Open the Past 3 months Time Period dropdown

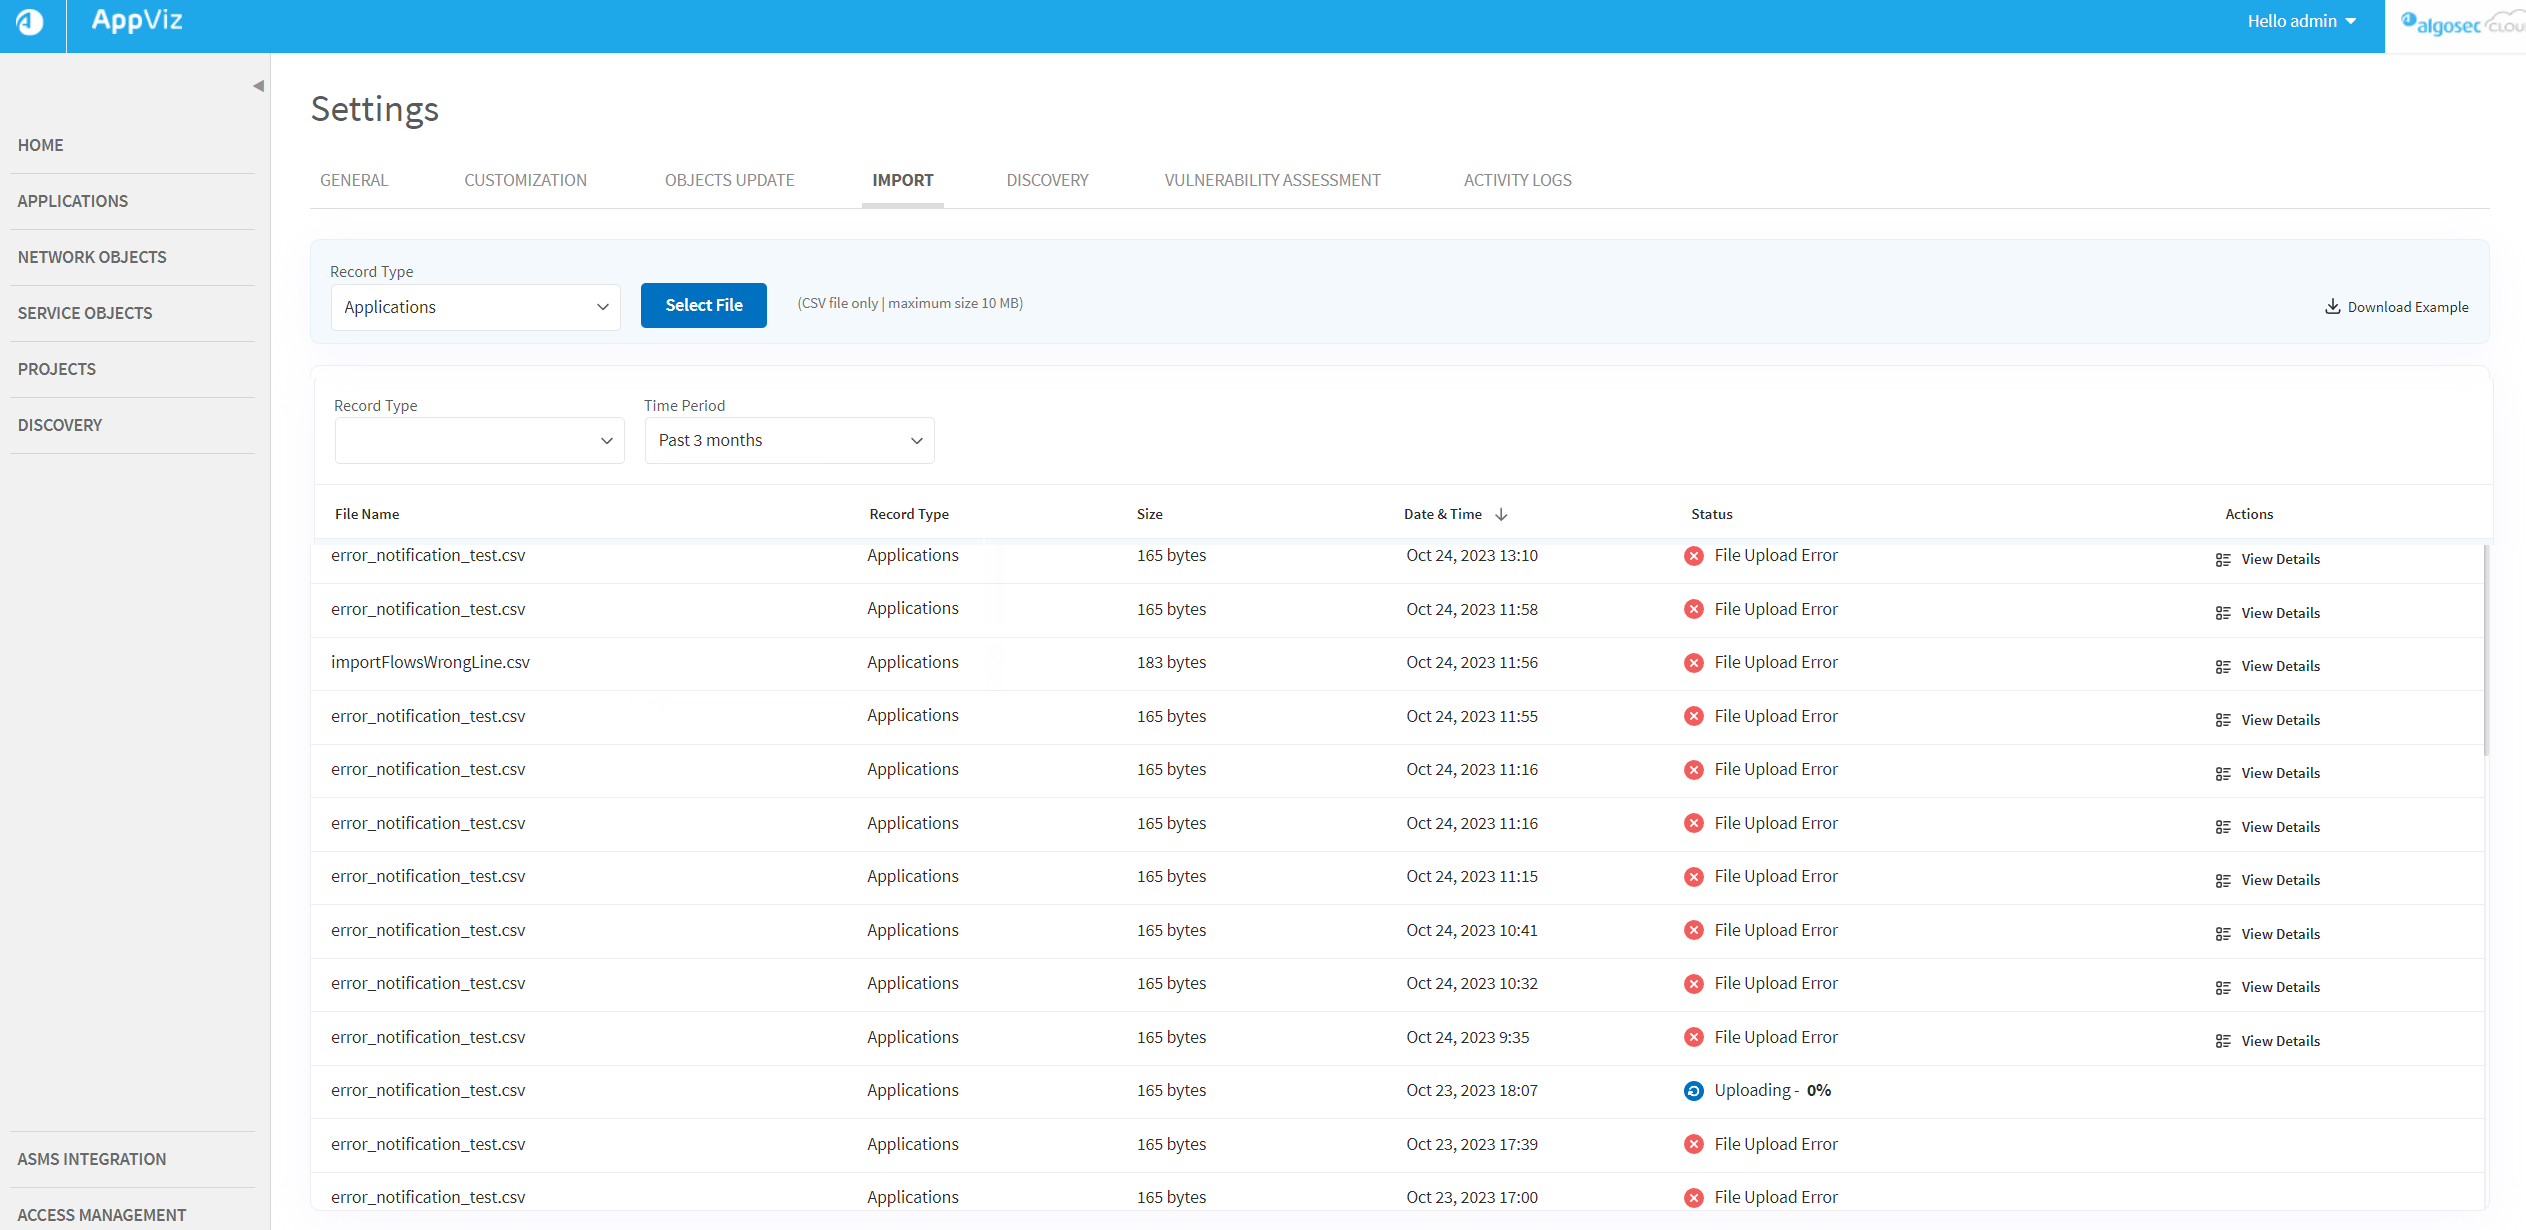tap(789, 441)
